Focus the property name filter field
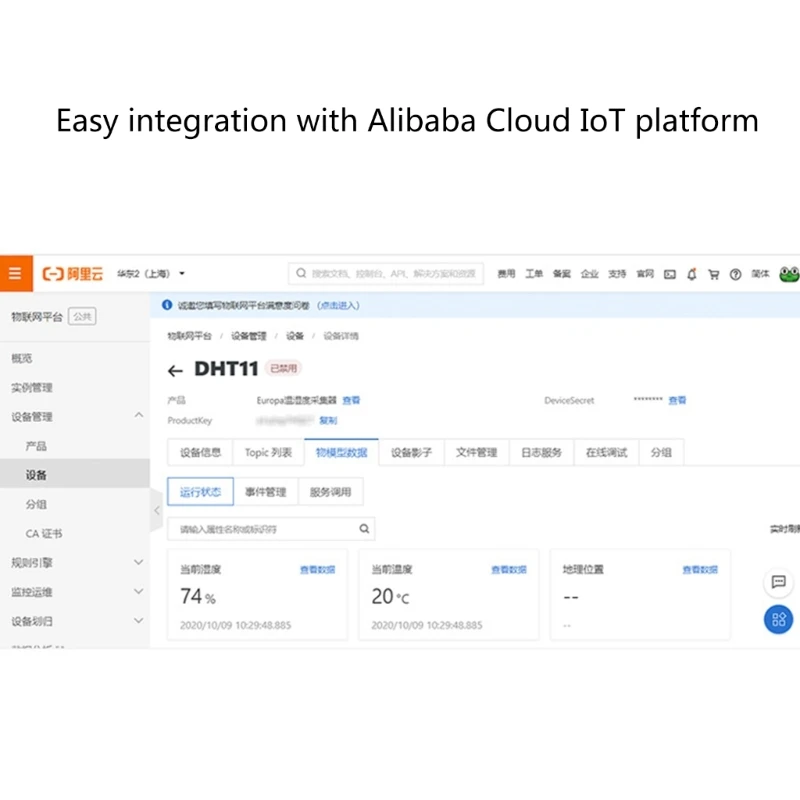Screen dimensions: 800x800 coord(271,529)
